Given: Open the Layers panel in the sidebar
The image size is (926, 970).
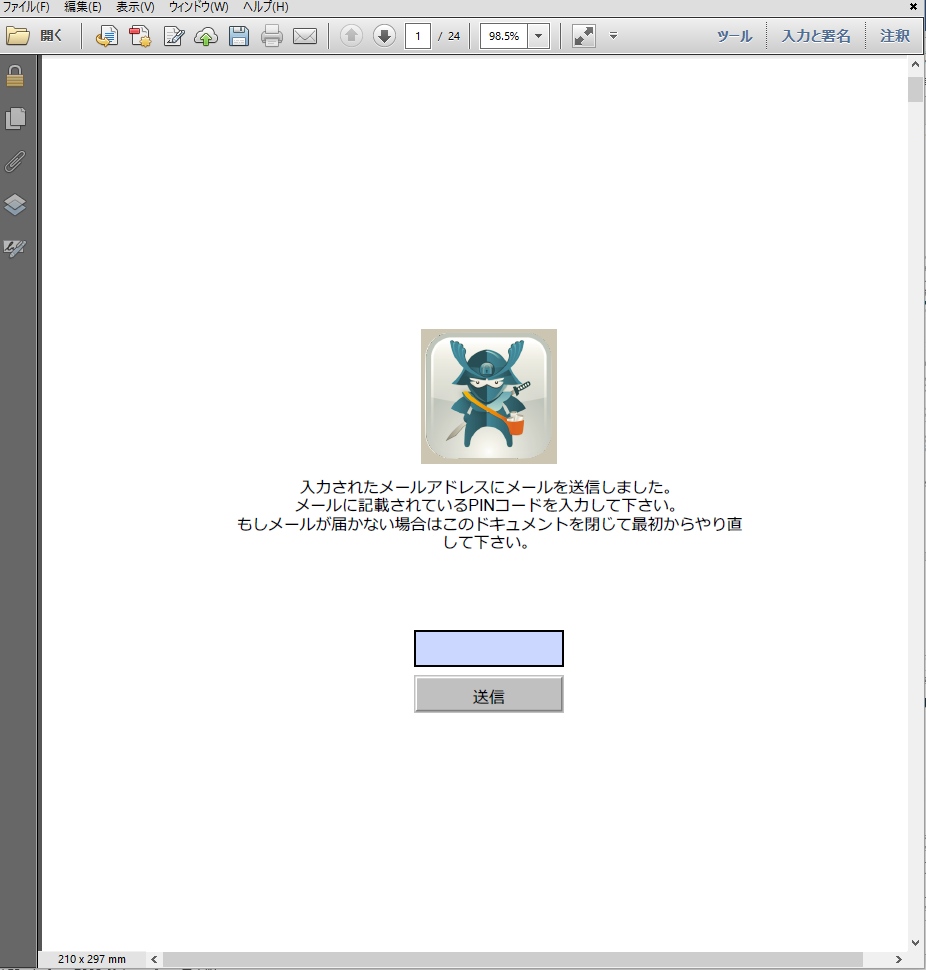Looking at the screenshot, I should click(15, 206).
